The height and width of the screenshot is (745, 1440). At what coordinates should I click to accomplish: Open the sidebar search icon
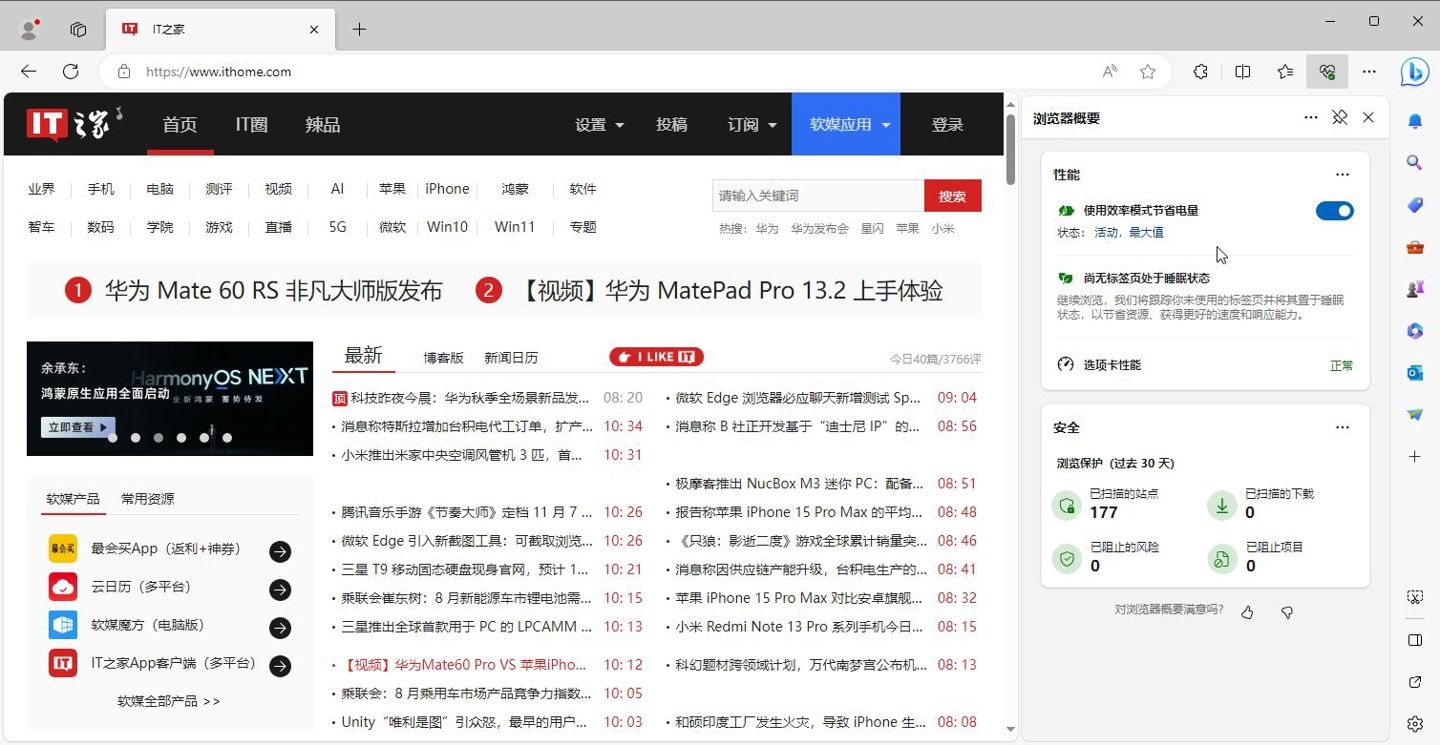[x=1415, y=163]
